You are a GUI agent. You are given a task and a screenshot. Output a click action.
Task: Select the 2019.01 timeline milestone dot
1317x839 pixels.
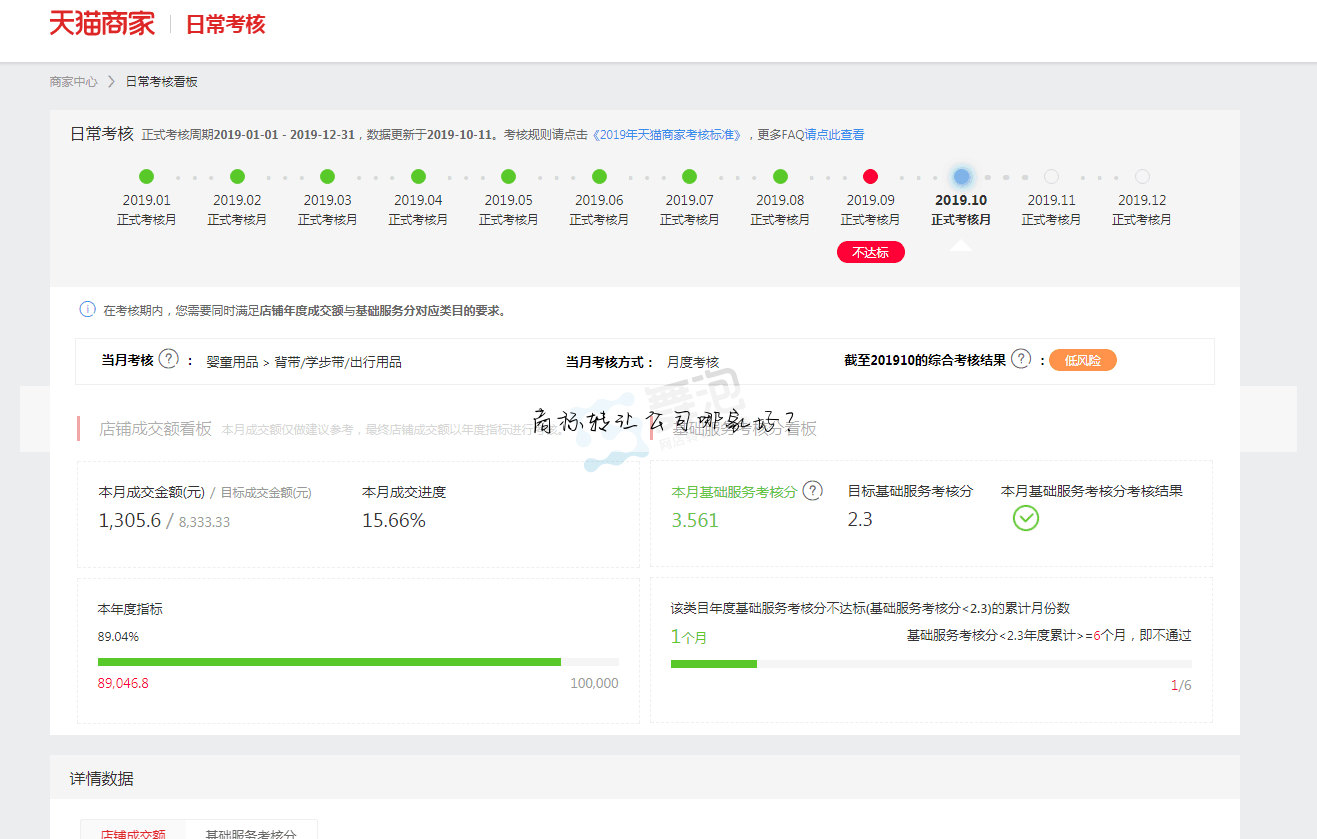146,176
